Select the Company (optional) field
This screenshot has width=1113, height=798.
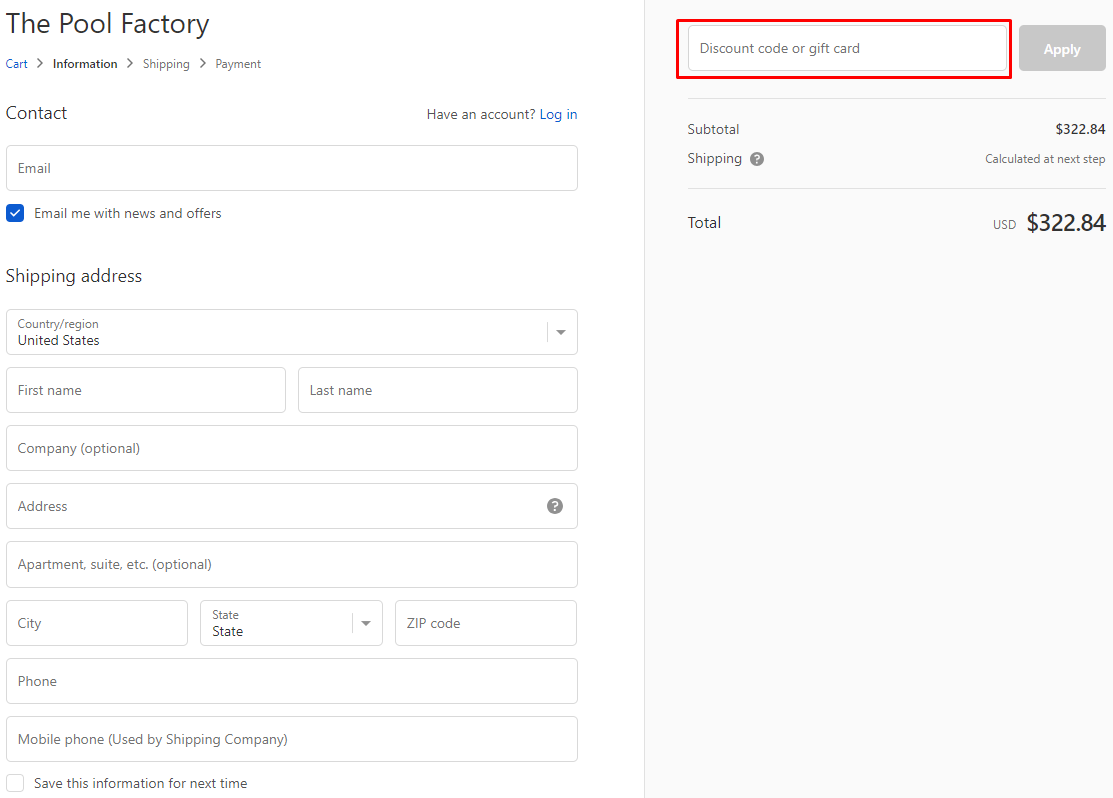(291, 448)
